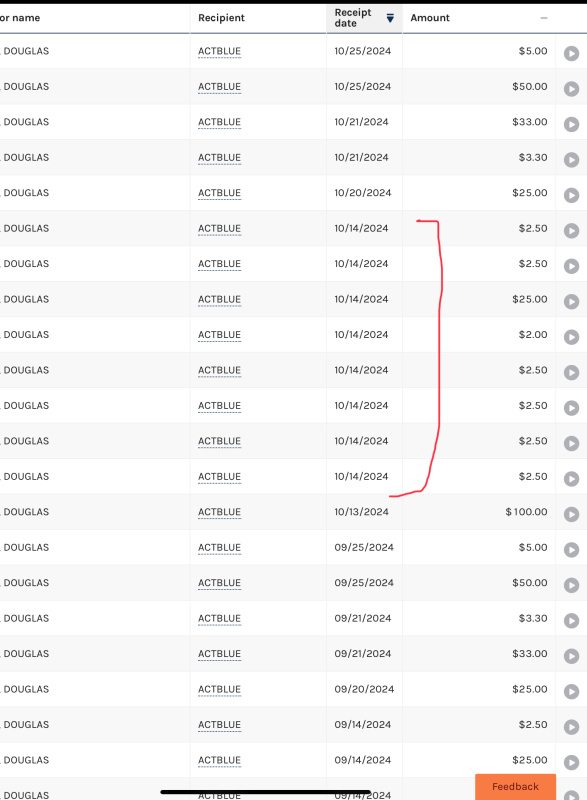Click the Recipient column header

coord(221,18)
